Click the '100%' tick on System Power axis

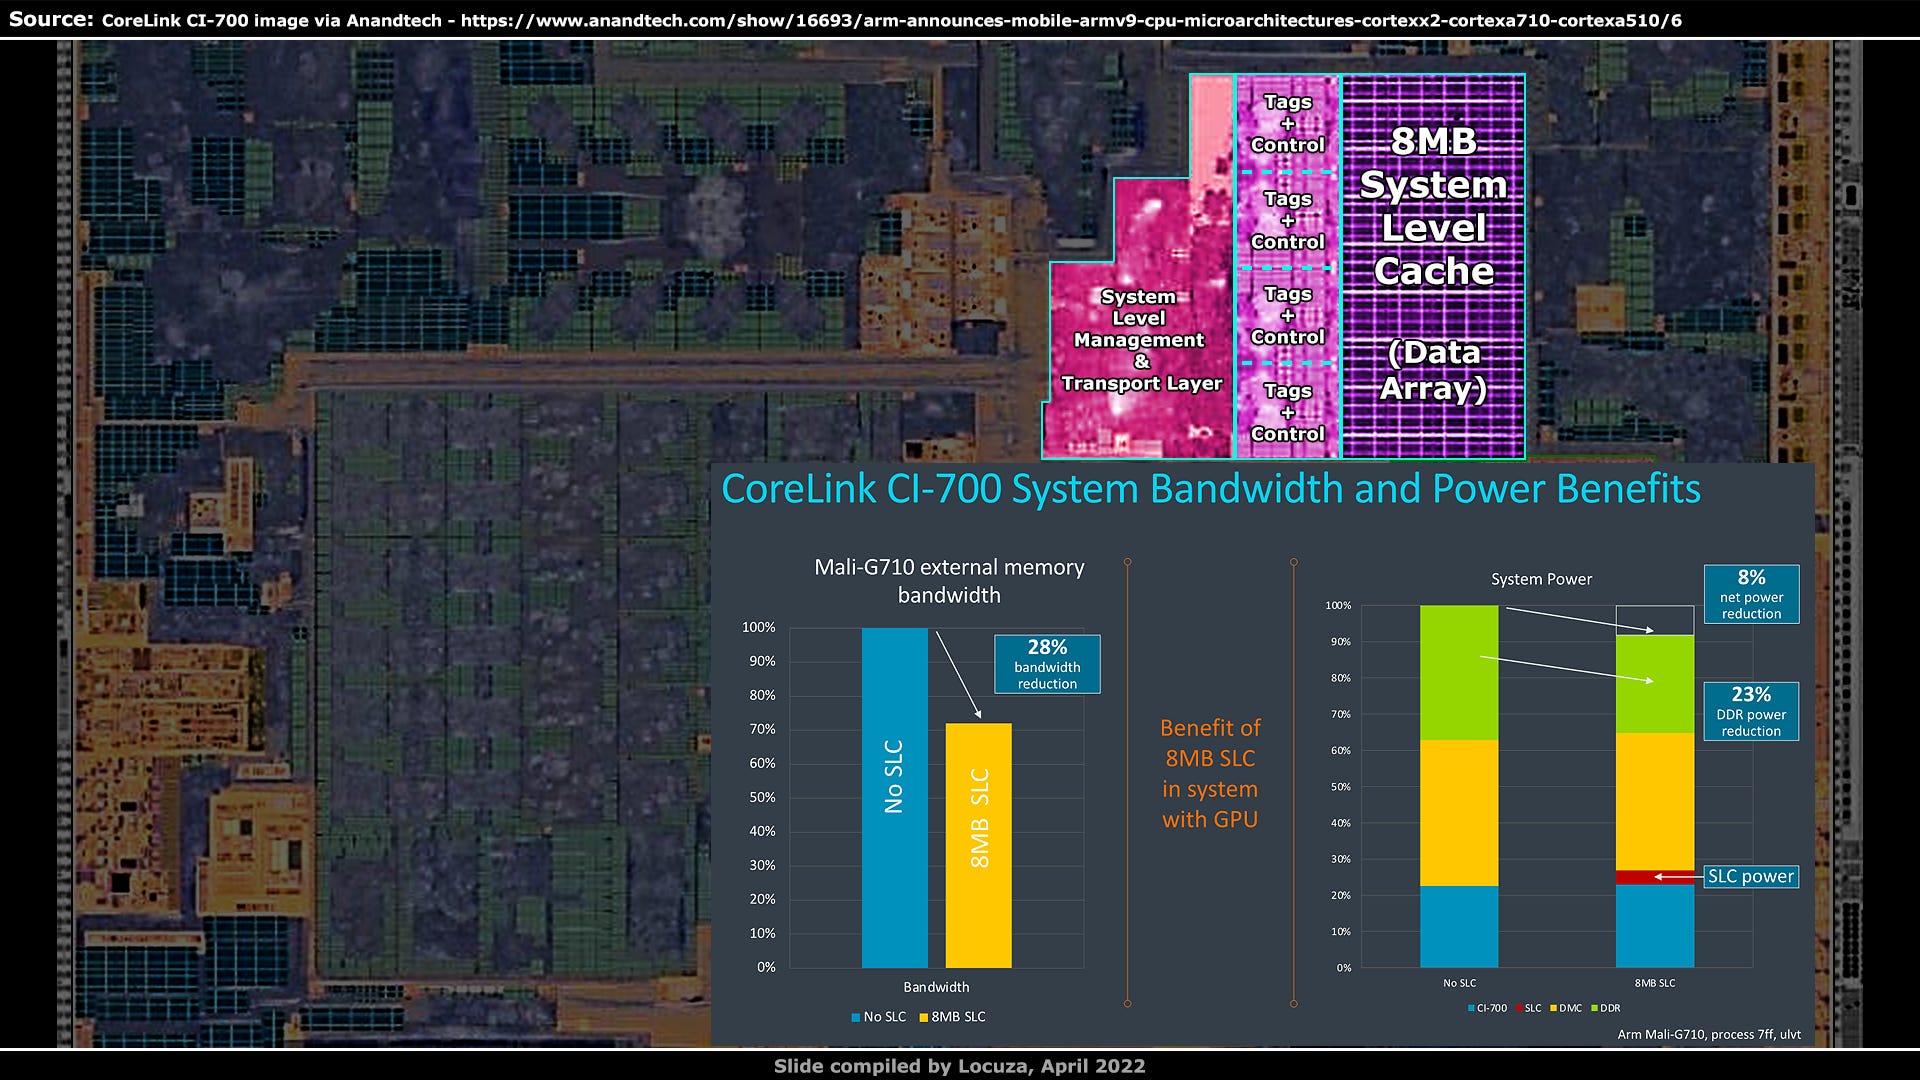coord(1338,605)
